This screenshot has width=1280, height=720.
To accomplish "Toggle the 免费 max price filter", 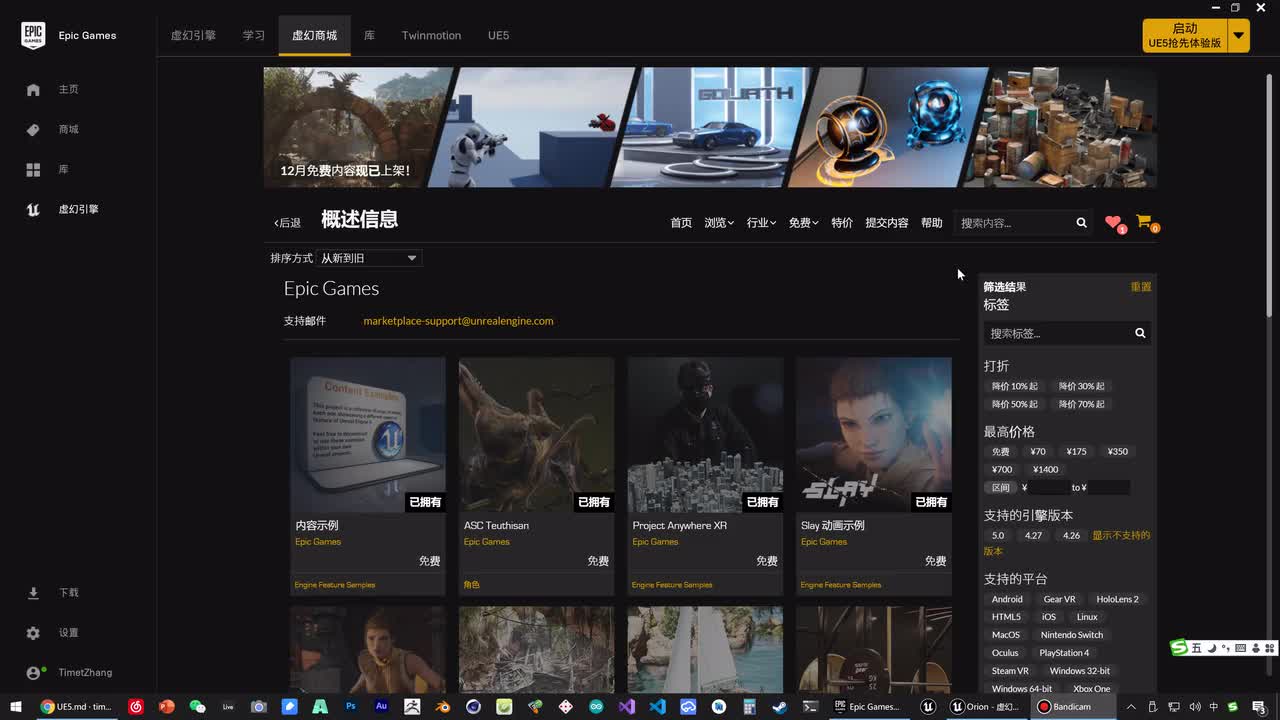I will pos(1000,452).
